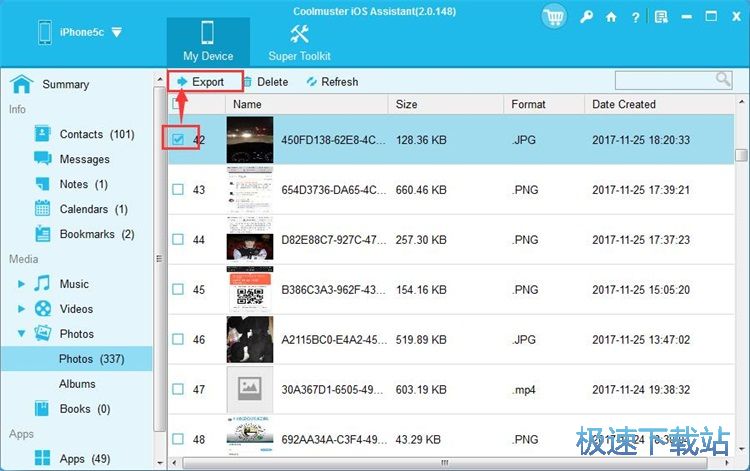
Task: Click the Delete button label
Action: 273,82
